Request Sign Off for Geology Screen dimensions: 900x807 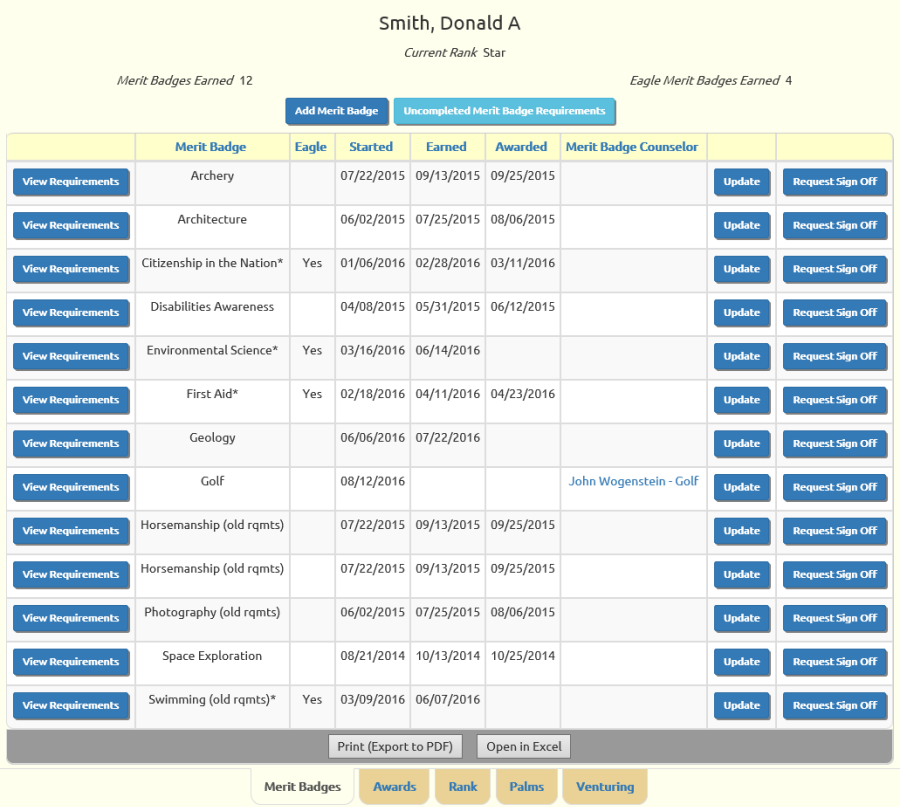tap(835, 444)
